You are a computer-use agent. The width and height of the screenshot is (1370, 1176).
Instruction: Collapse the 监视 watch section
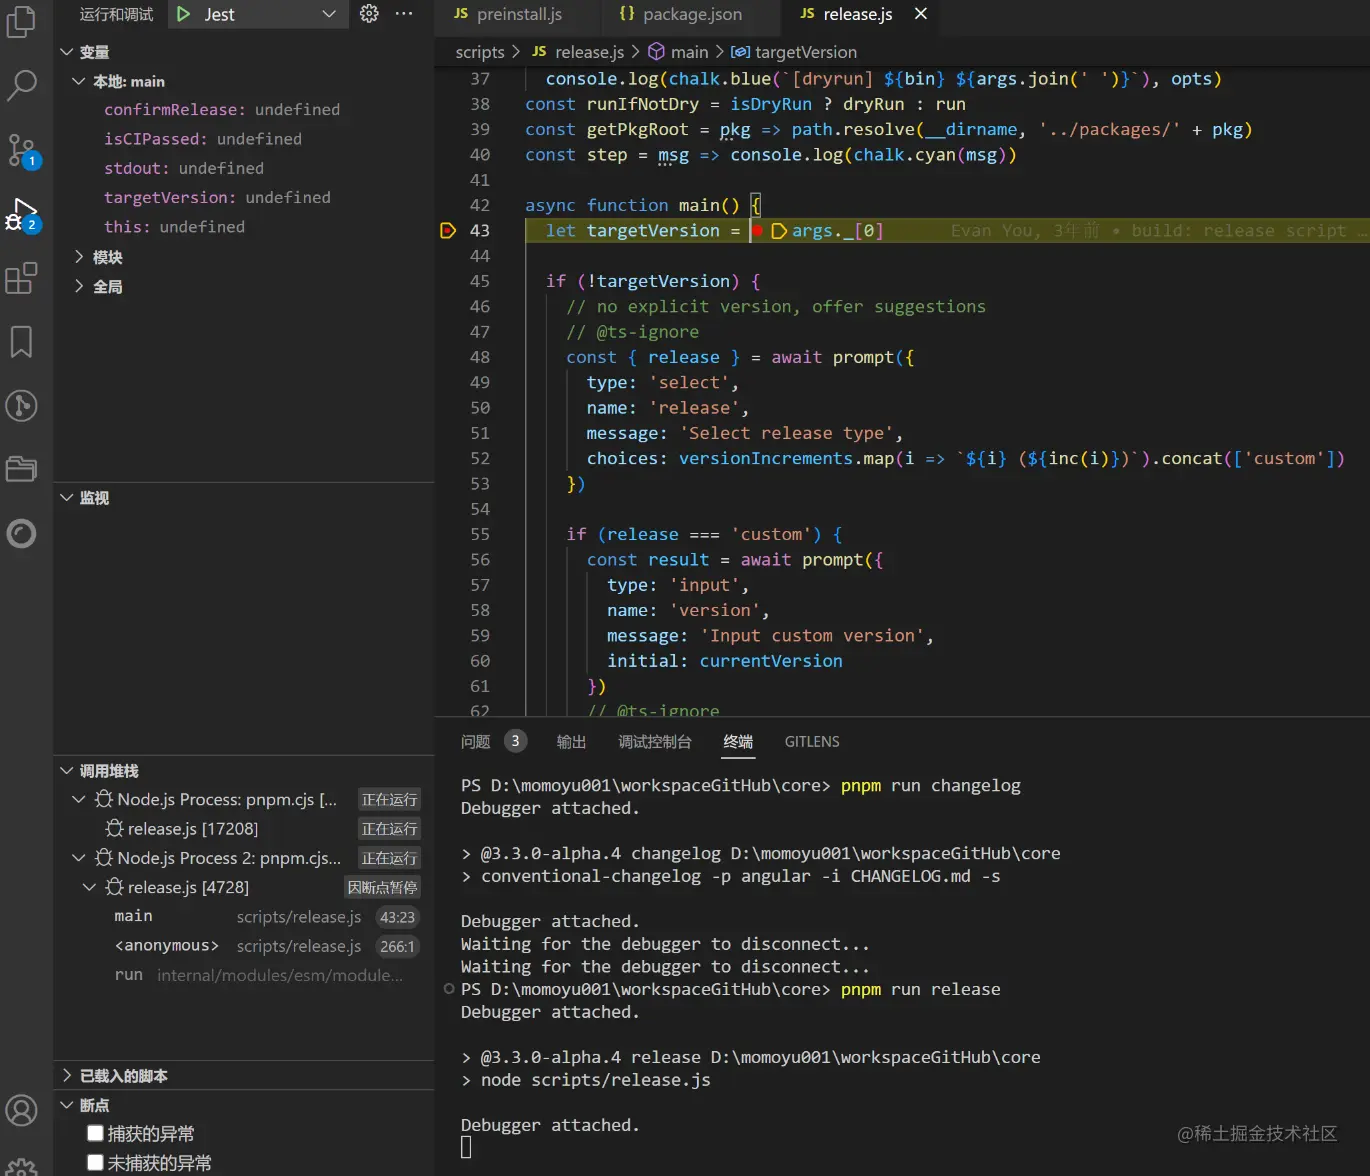(x=67, y=498)
